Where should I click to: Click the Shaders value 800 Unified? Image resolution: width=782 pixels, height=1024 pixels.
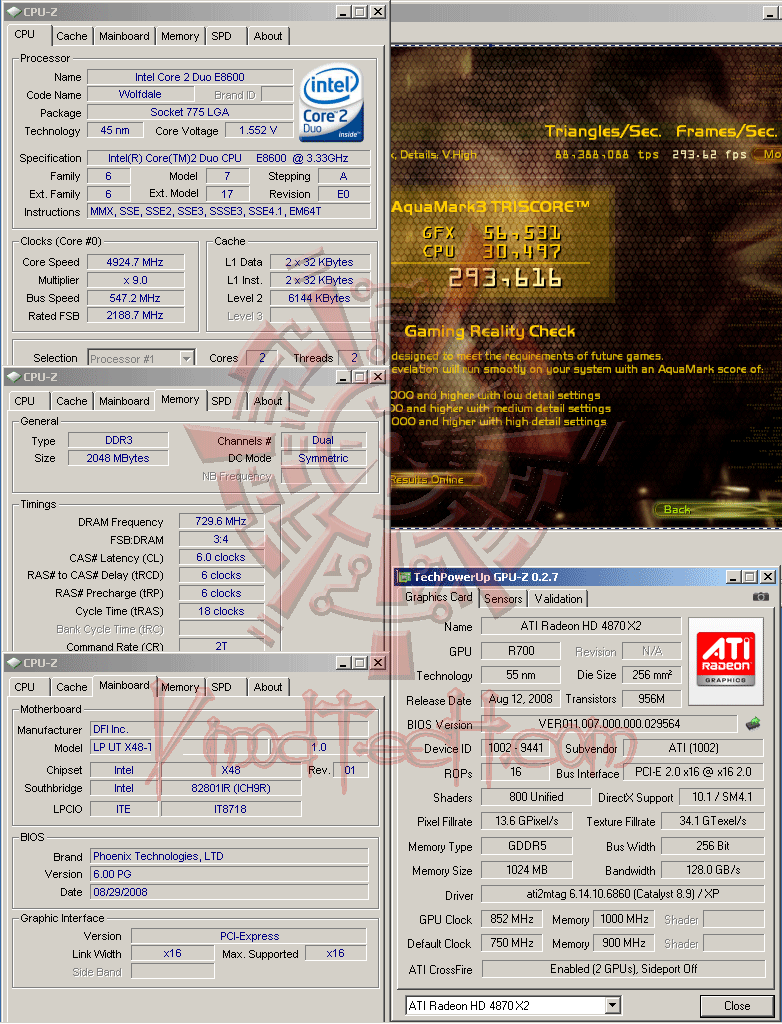[x=536, y=797]
